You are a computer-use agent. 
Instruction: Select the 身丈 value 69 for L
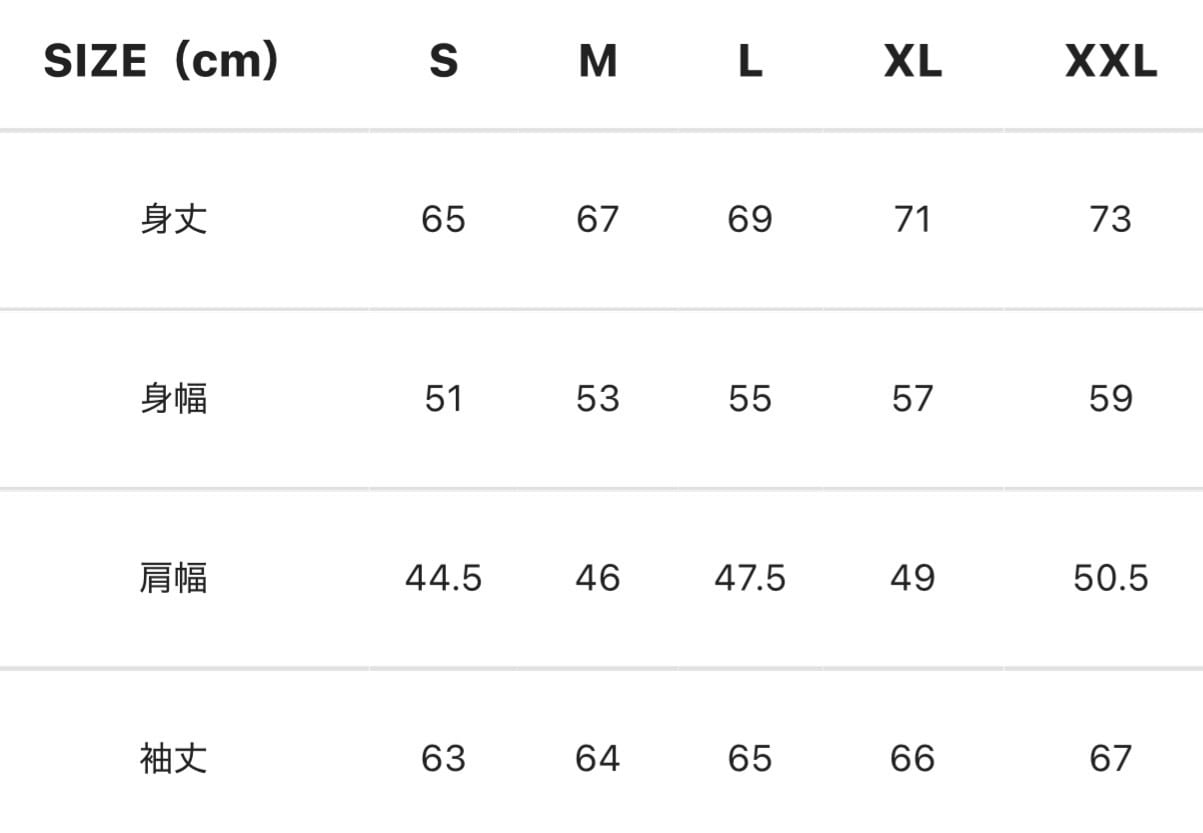(x=750, y=219)
